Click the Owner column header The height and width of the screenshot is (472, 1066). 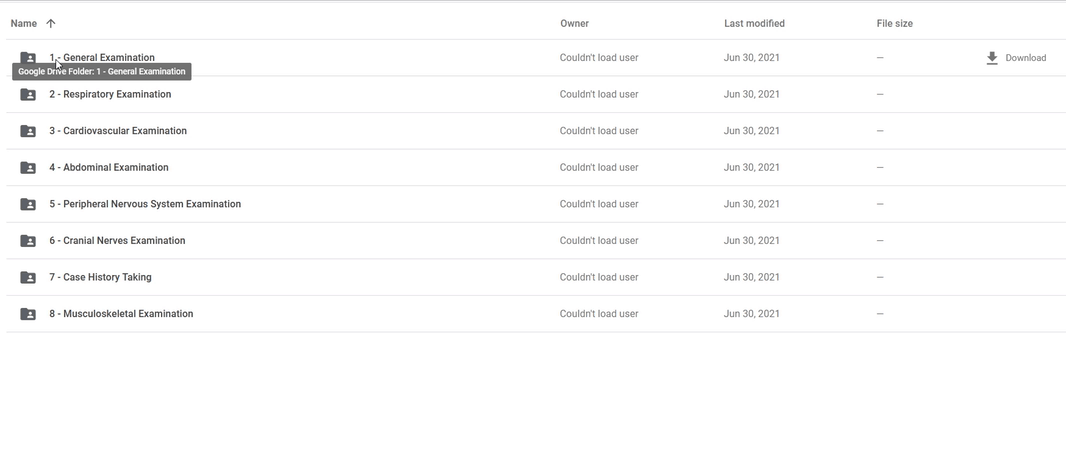click(x=574, y=23)
